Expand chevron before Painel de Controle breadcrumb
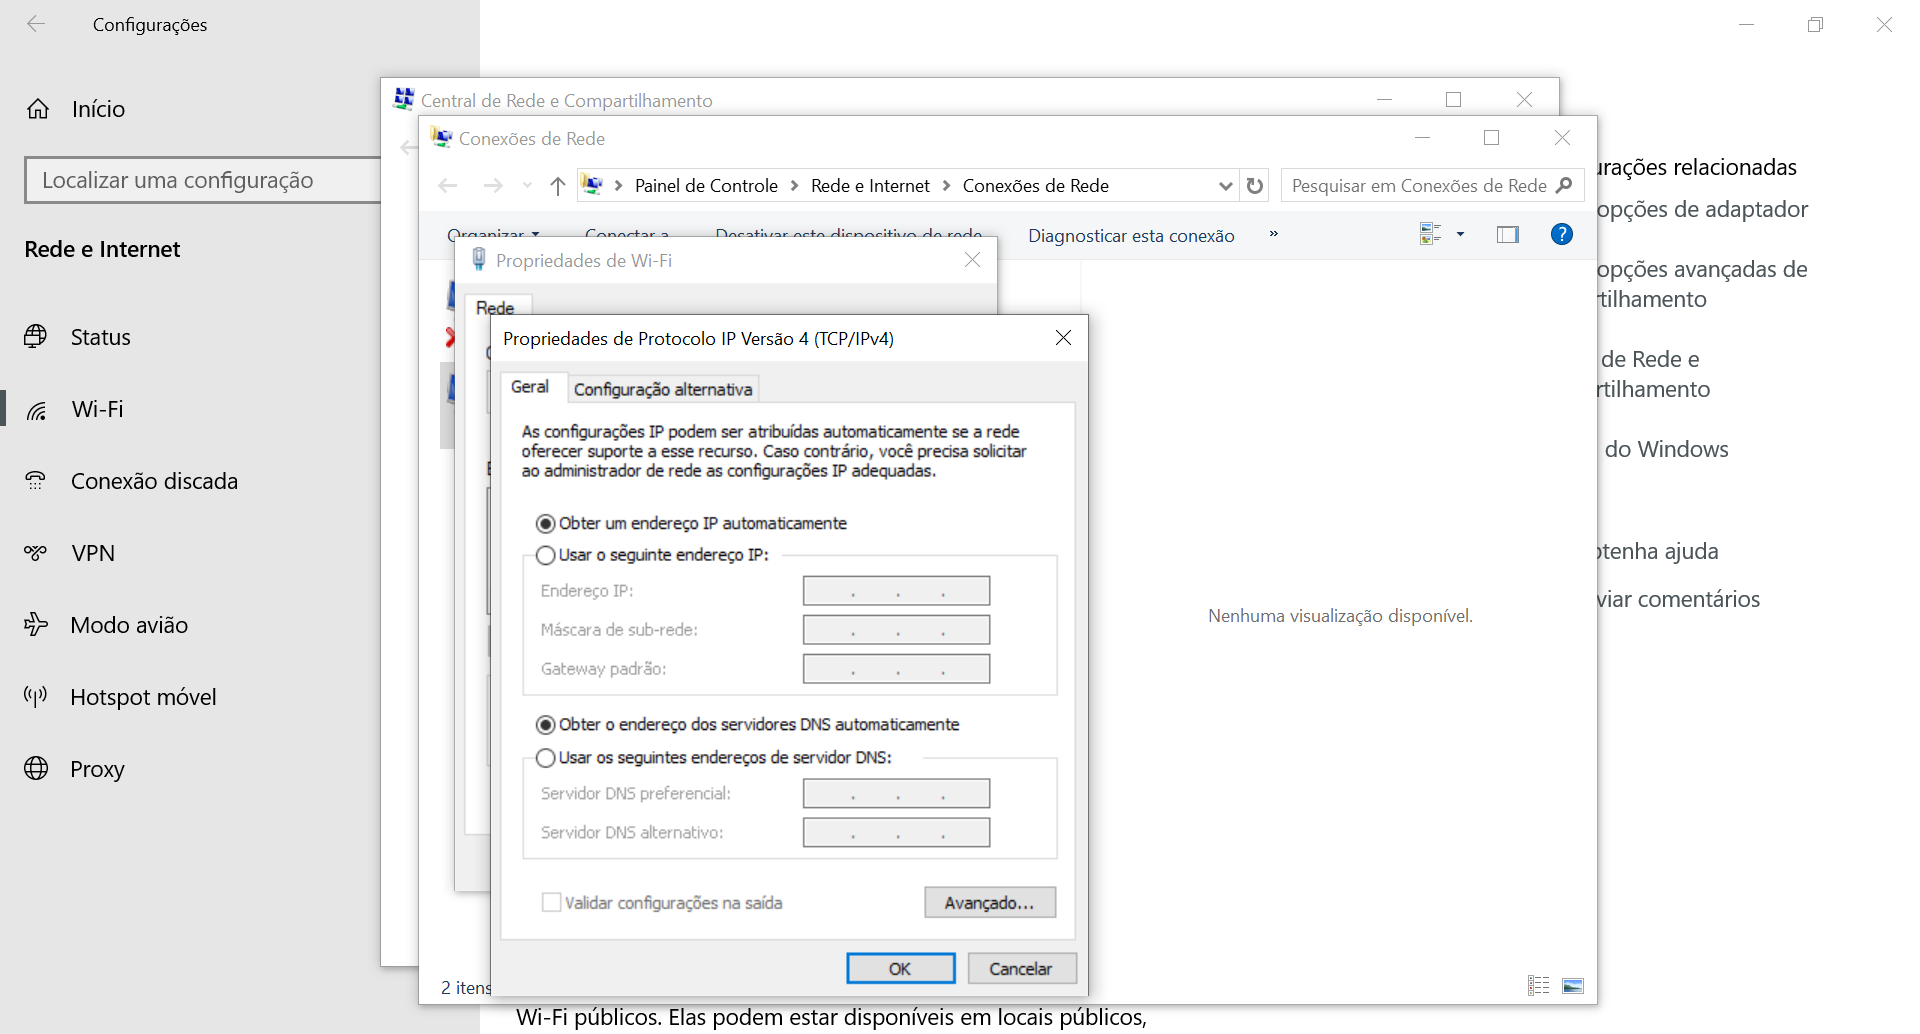Screen dimensions: 1920x1034 pos(619,186)
